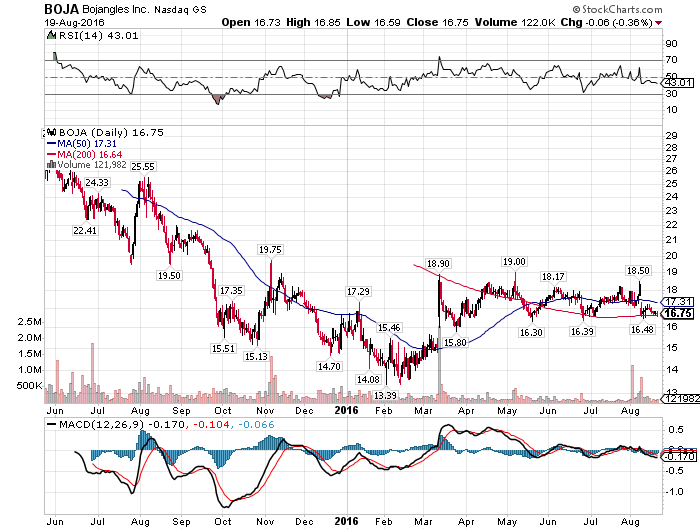Image resolution: width=700 pixels, height=530 pixels.
Task: Click the 24.33 price label
Action: (97, 182)
